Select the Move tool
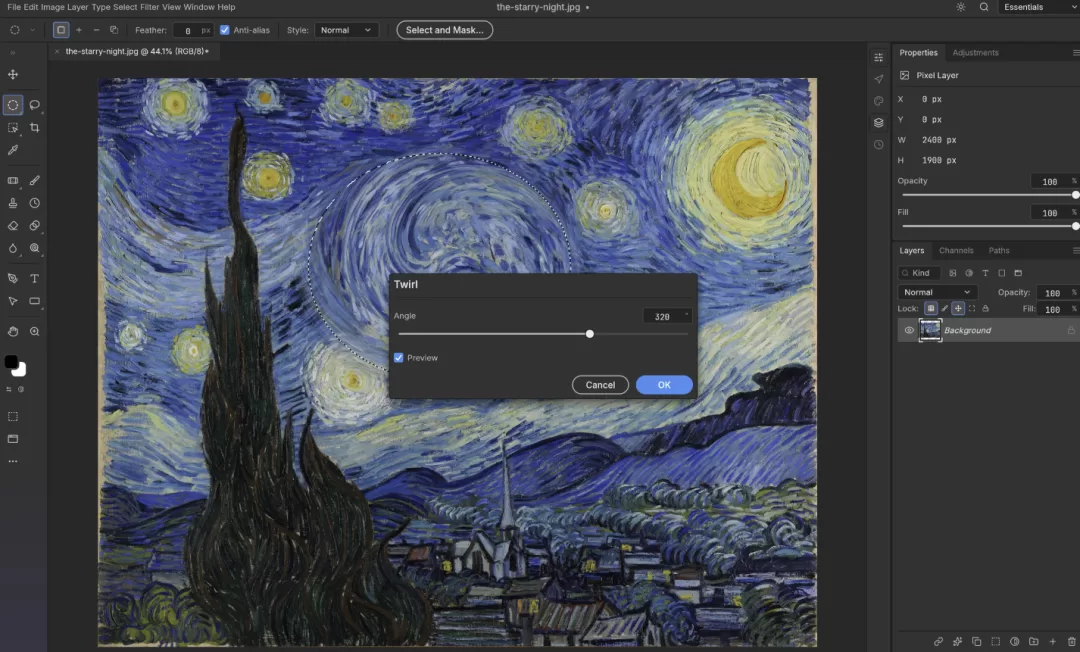This screenshot has width=1080, height=652. (12, 74)
